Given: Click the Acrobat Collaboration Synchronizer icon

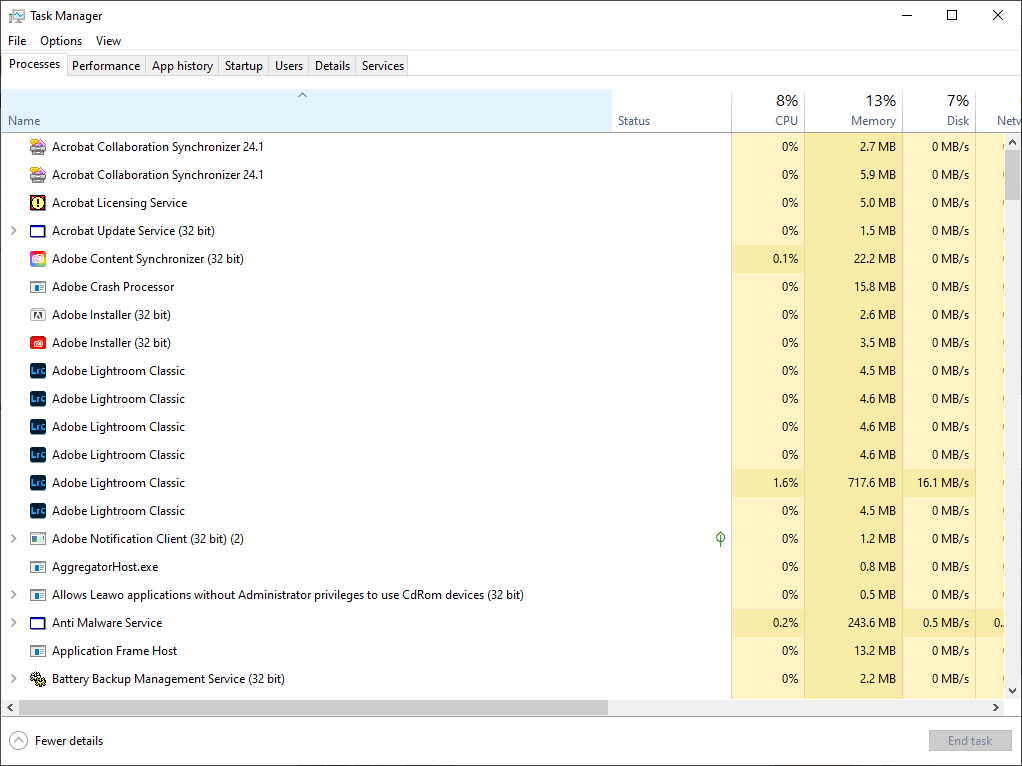Looking at the screenshot, I should (38, 146).
